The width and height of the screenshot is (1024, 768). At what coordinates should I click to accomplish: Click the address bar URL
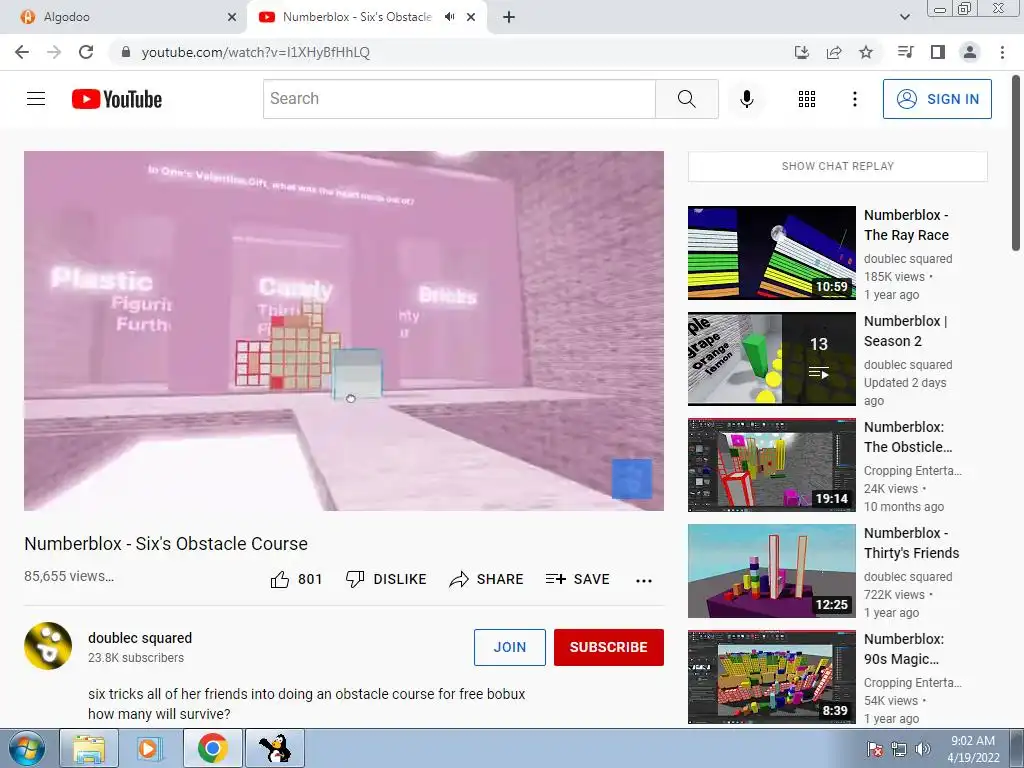tap(256, 52)
